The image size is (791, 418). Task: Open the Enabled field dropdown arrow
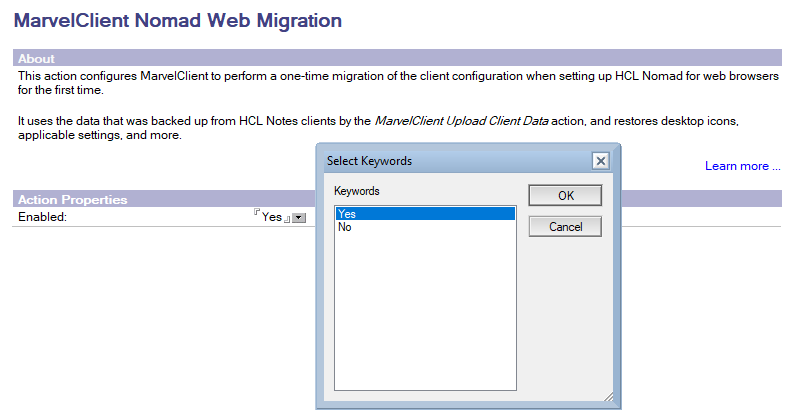tap(299, 218)
